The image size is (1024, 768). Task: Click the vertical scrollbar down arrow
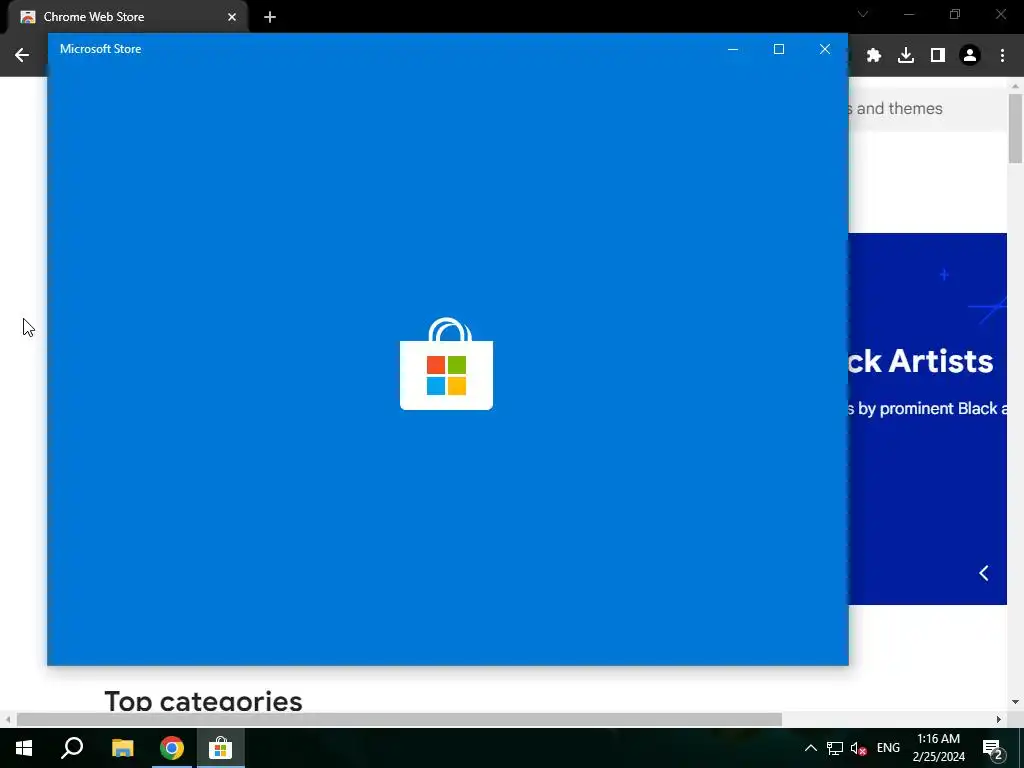pyautogui.click(x=1015, y=702)
